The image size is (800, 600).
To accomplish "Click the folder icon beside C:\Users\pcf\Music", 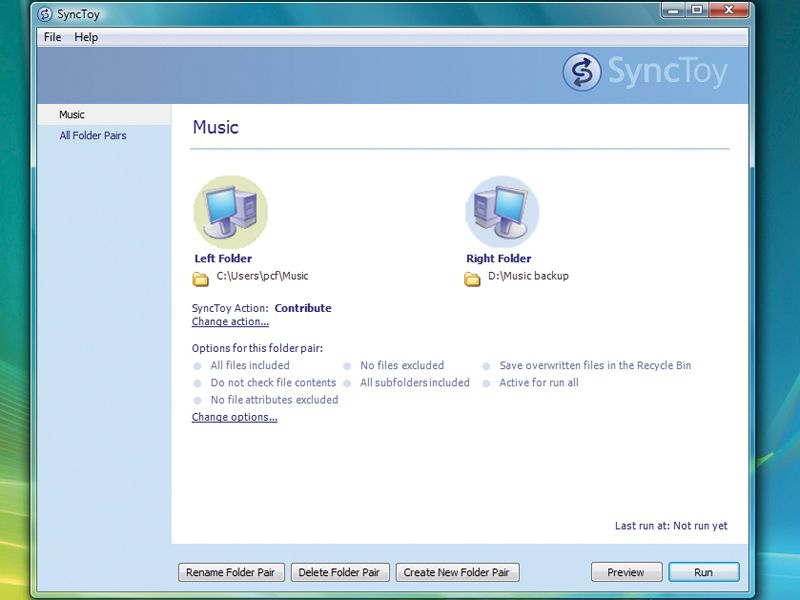I will click(201, 279).
